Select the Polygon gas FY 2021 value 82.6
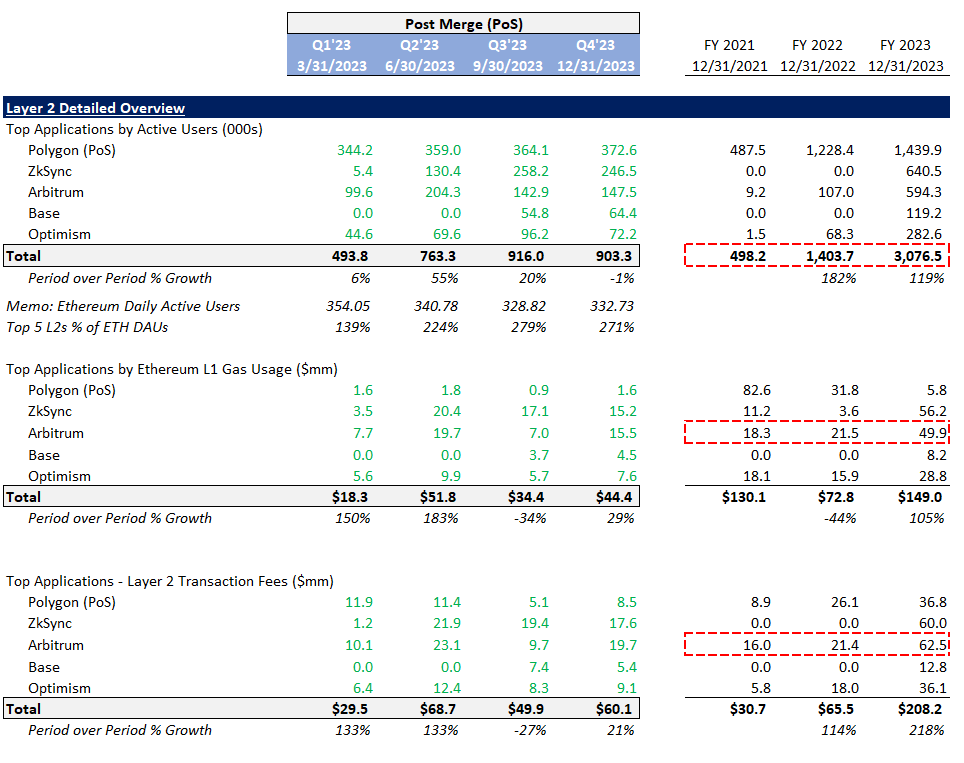This screenshot has height=763, width=964. click(x=756, y=390)
